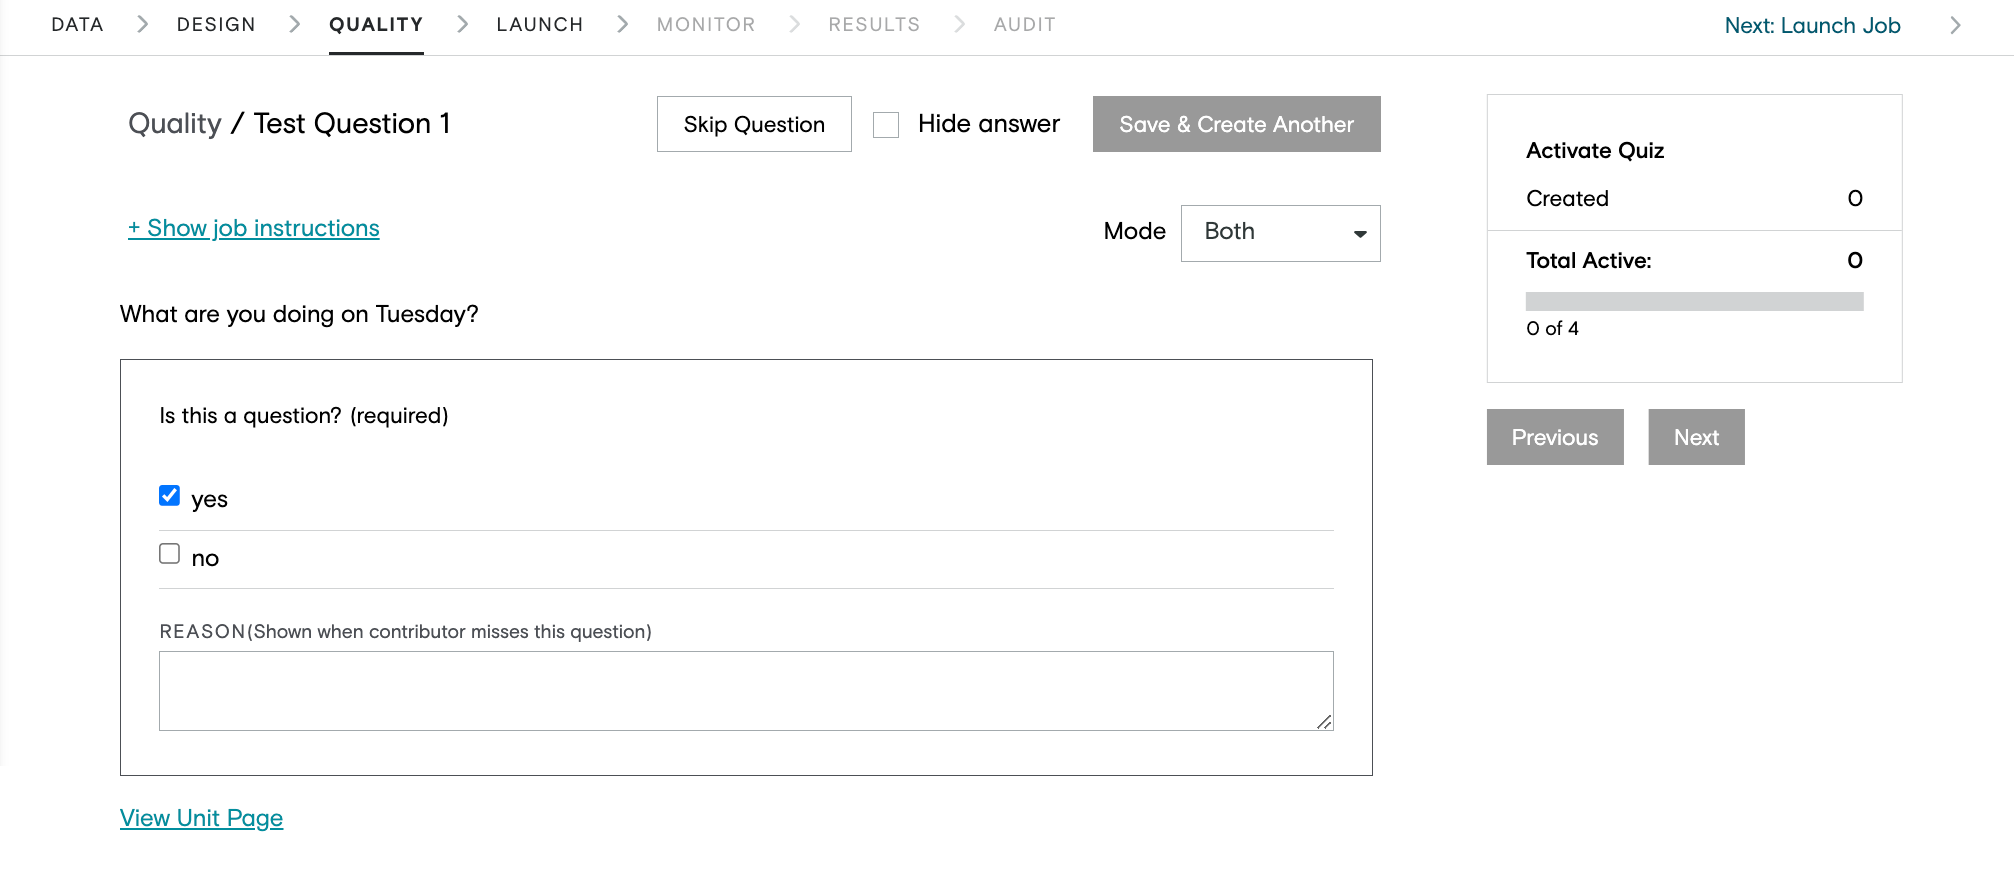Screen dimensions: 2014x886
Task: Check the no answer checkbox
Action: click(x=170, y=554)
